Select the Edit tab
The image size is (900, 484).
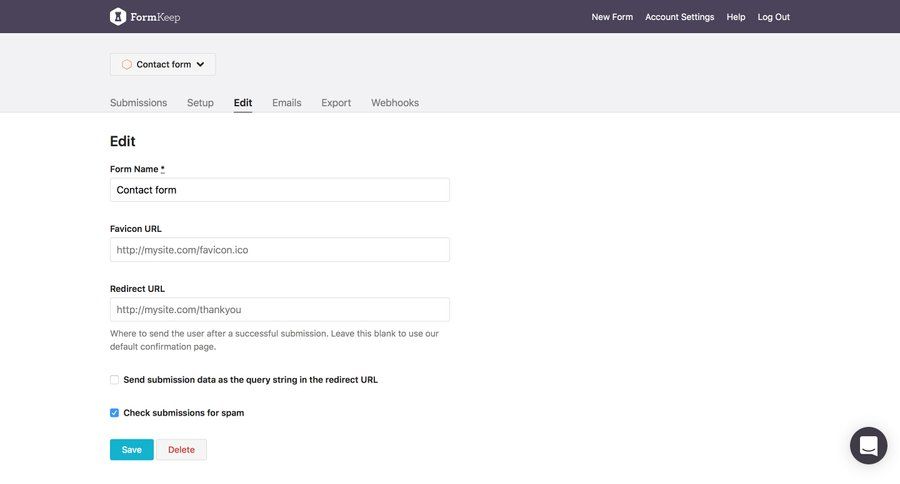coord(243,103)
